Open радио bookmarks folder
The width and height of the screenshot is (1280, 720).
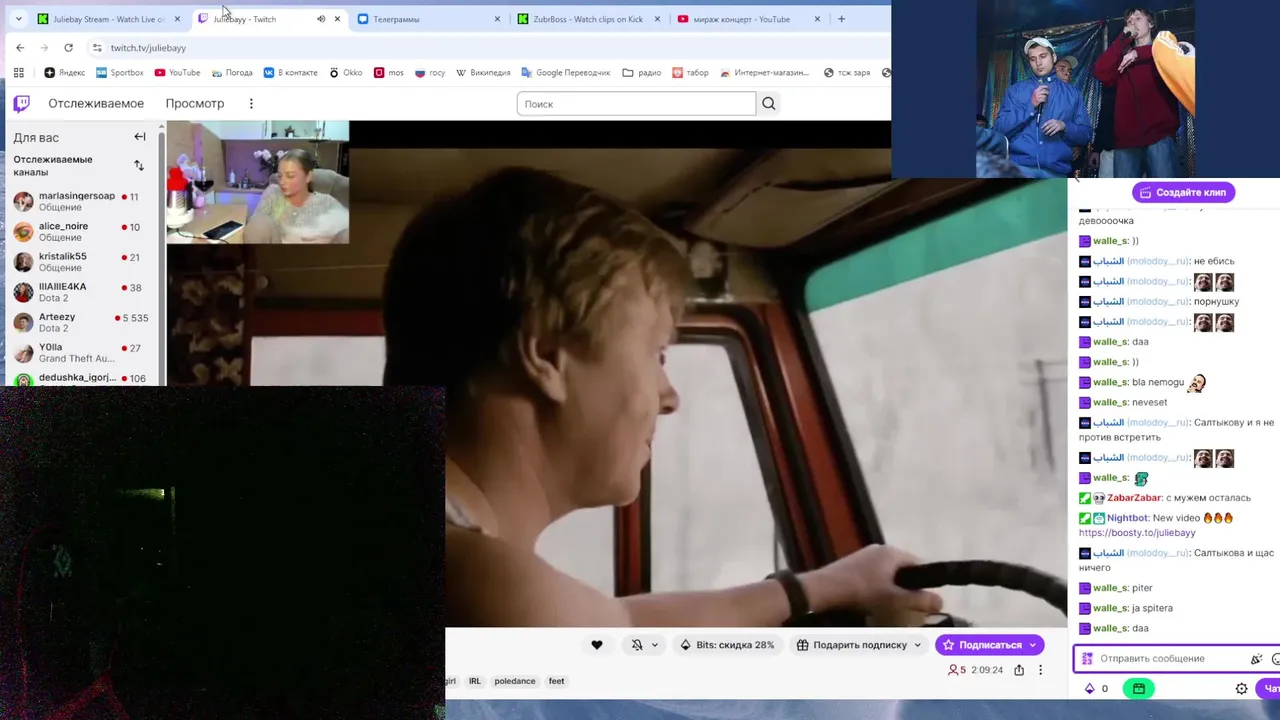tap(642, 72)
